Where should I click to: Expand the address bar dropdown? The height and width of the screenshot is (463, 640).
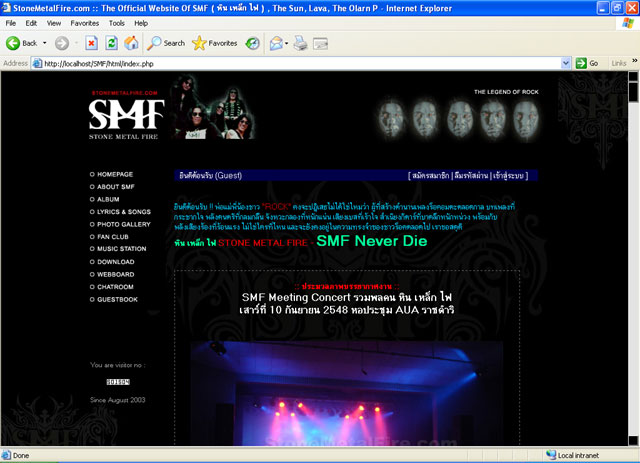point(565,63)
